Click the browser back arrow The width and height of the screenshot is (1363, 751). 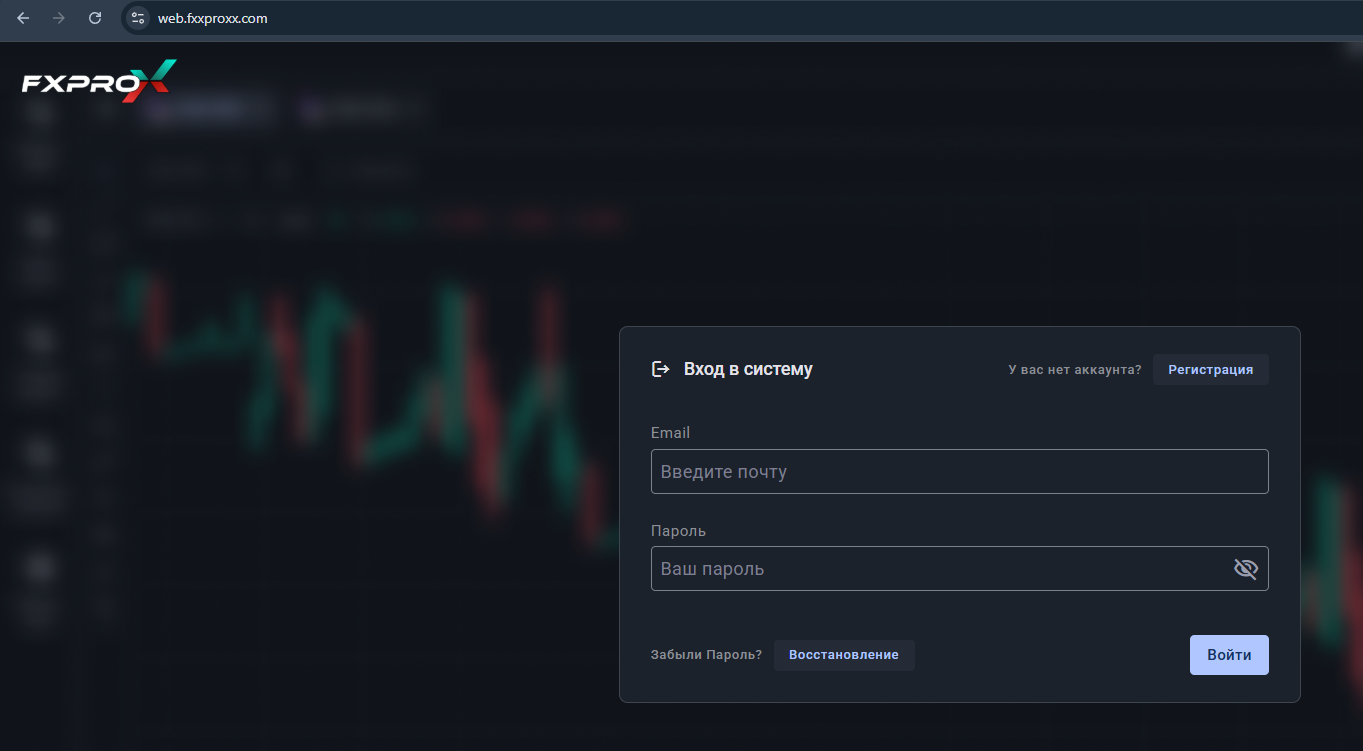click(x=24, y=18)
